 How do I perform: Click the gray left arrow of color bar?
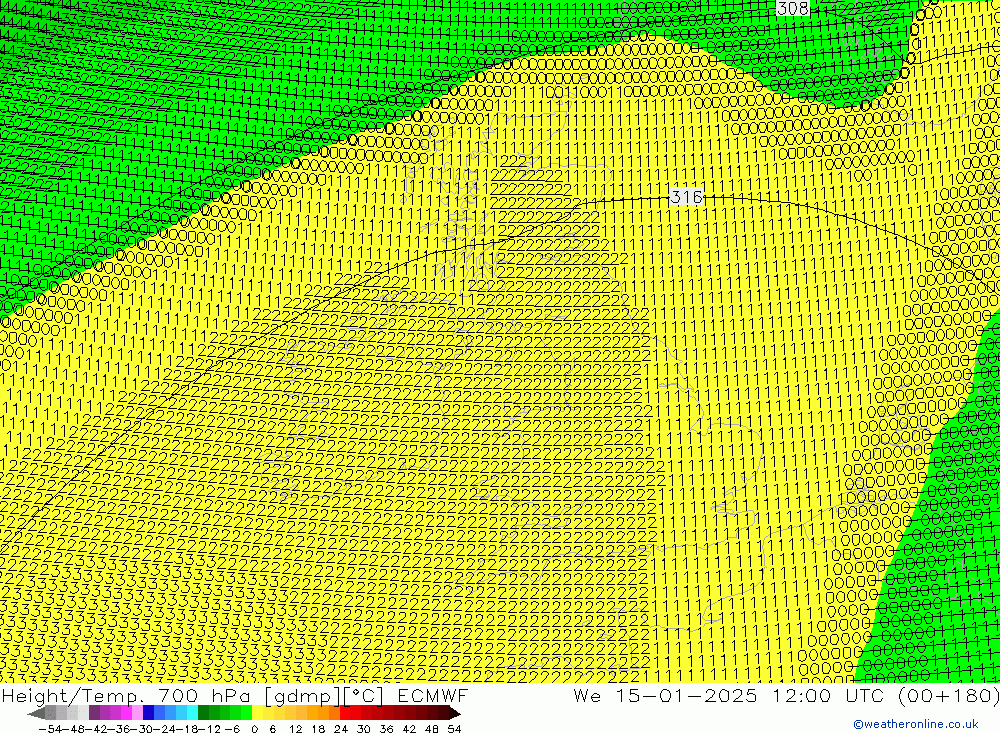pos(36,713)
